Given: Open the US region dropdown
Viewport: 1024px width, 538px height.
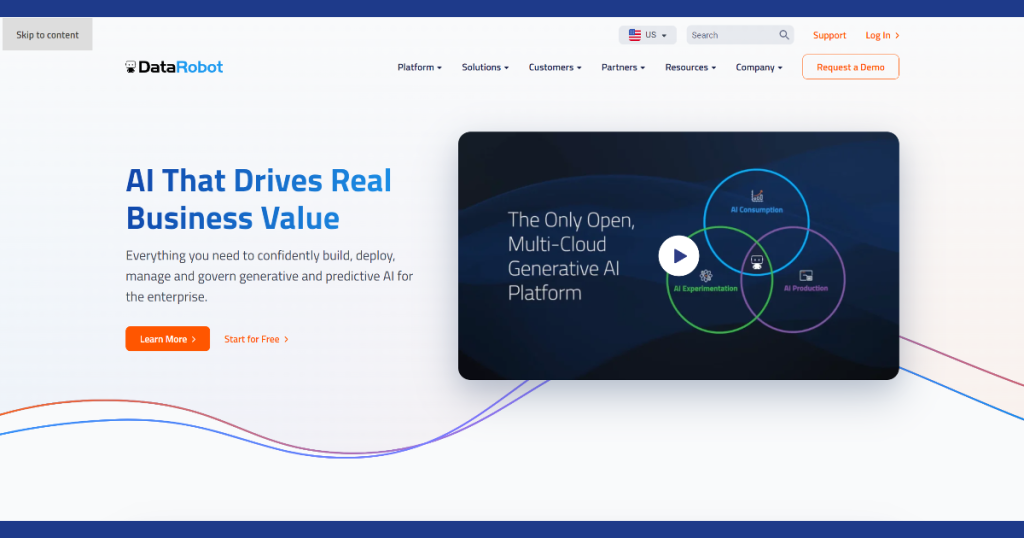Looking at the screenshot, I should [647, 35].
